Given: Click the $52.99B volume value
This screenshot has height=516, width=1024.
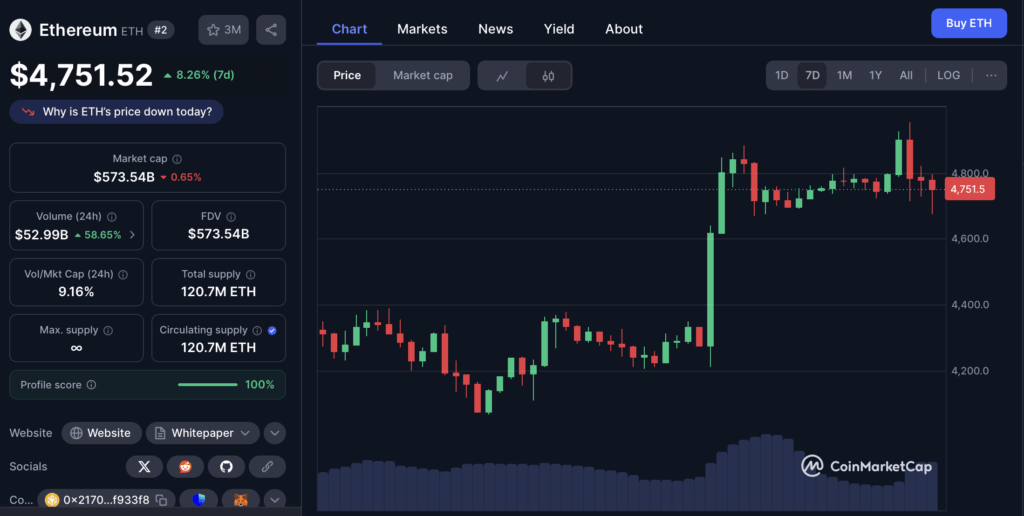Looking at the screenshot, I should coord(41,234).
